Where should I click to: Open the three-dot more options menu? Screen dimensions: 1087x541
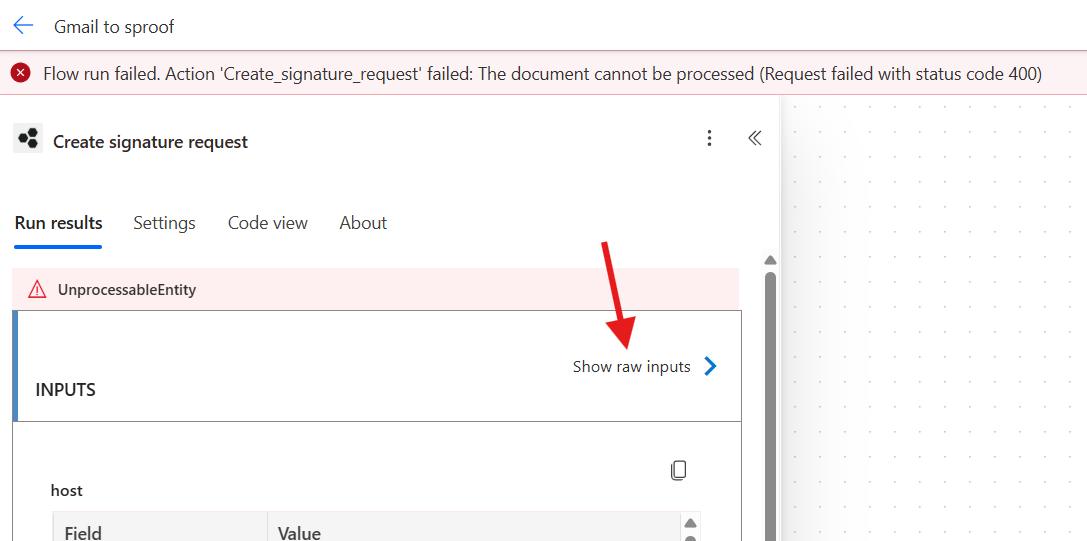click(x=709, y=138)
